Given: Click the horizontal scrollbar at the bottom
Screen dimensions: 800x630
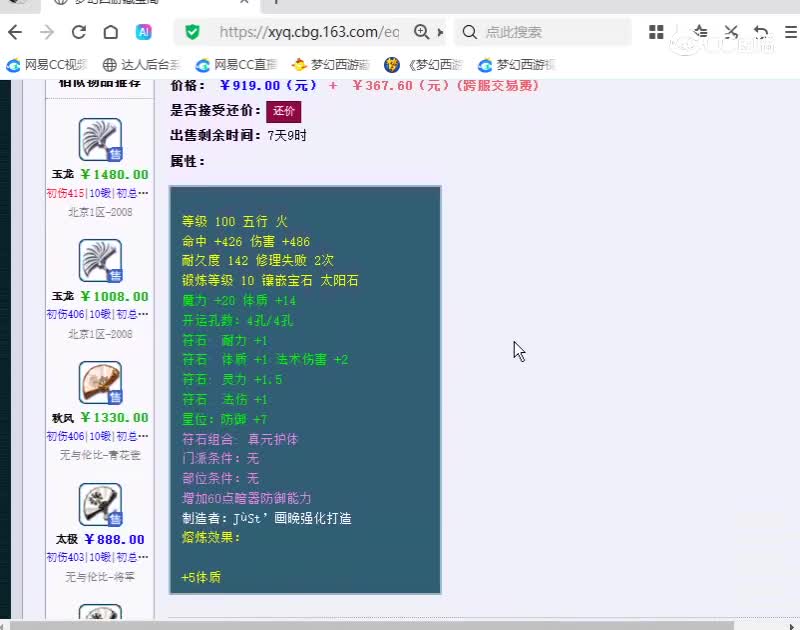Looking at the screenshot, I should [x=371, y=625].
